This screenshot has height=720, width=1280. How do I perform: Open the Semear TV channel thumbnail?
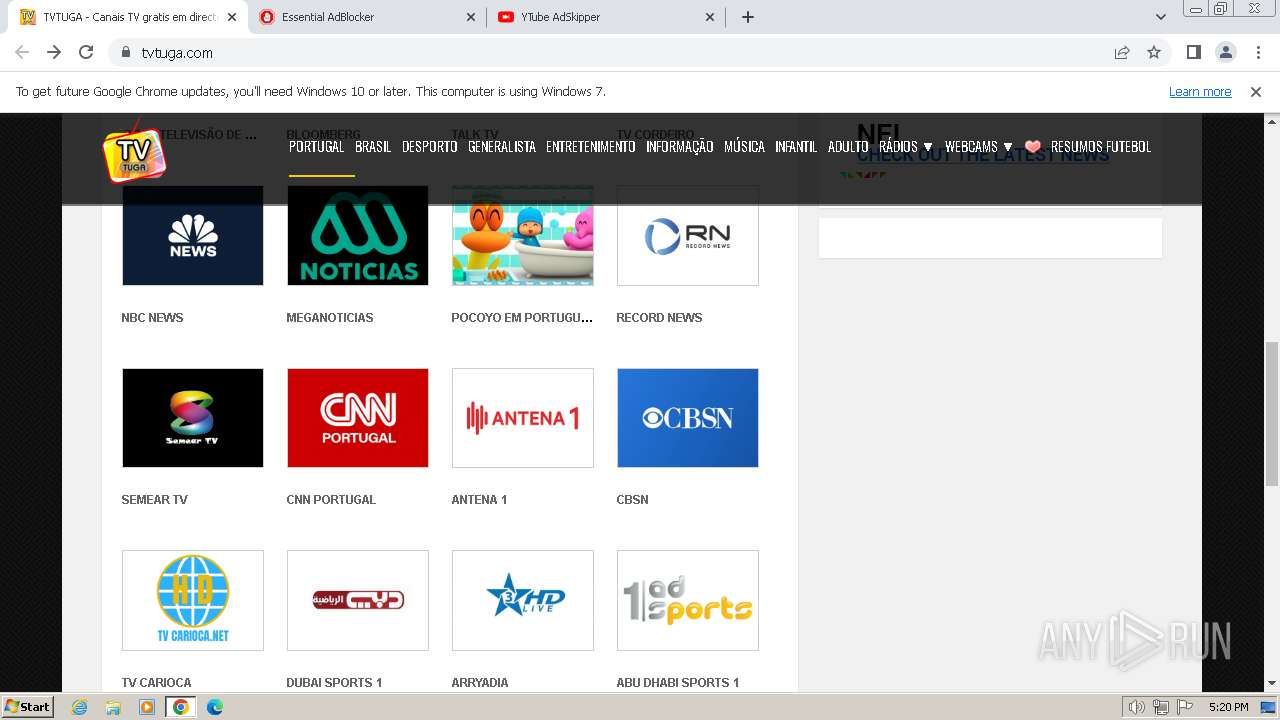(193, 418)
